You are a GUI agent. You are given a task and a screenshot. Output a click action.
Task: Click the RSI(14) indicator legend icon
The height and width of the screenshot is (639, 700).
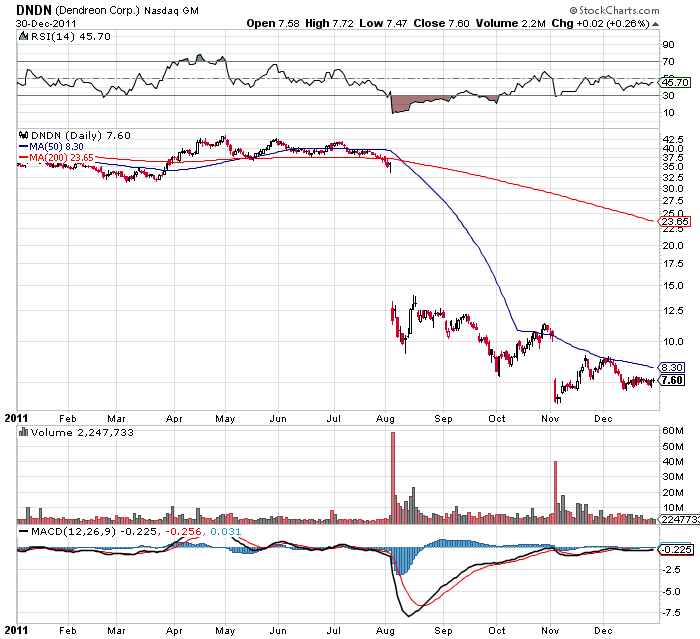click(23, 35)
